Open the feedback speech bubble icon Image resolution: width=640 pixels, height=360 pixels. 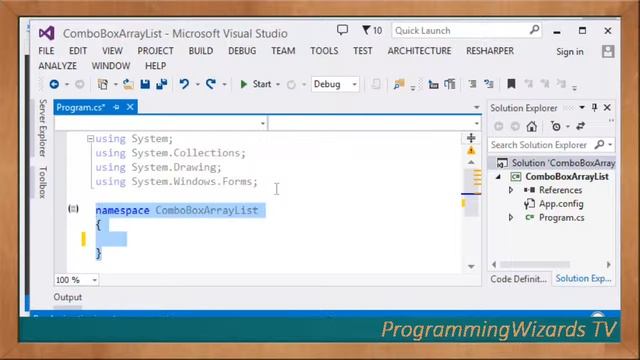(342, 30)
